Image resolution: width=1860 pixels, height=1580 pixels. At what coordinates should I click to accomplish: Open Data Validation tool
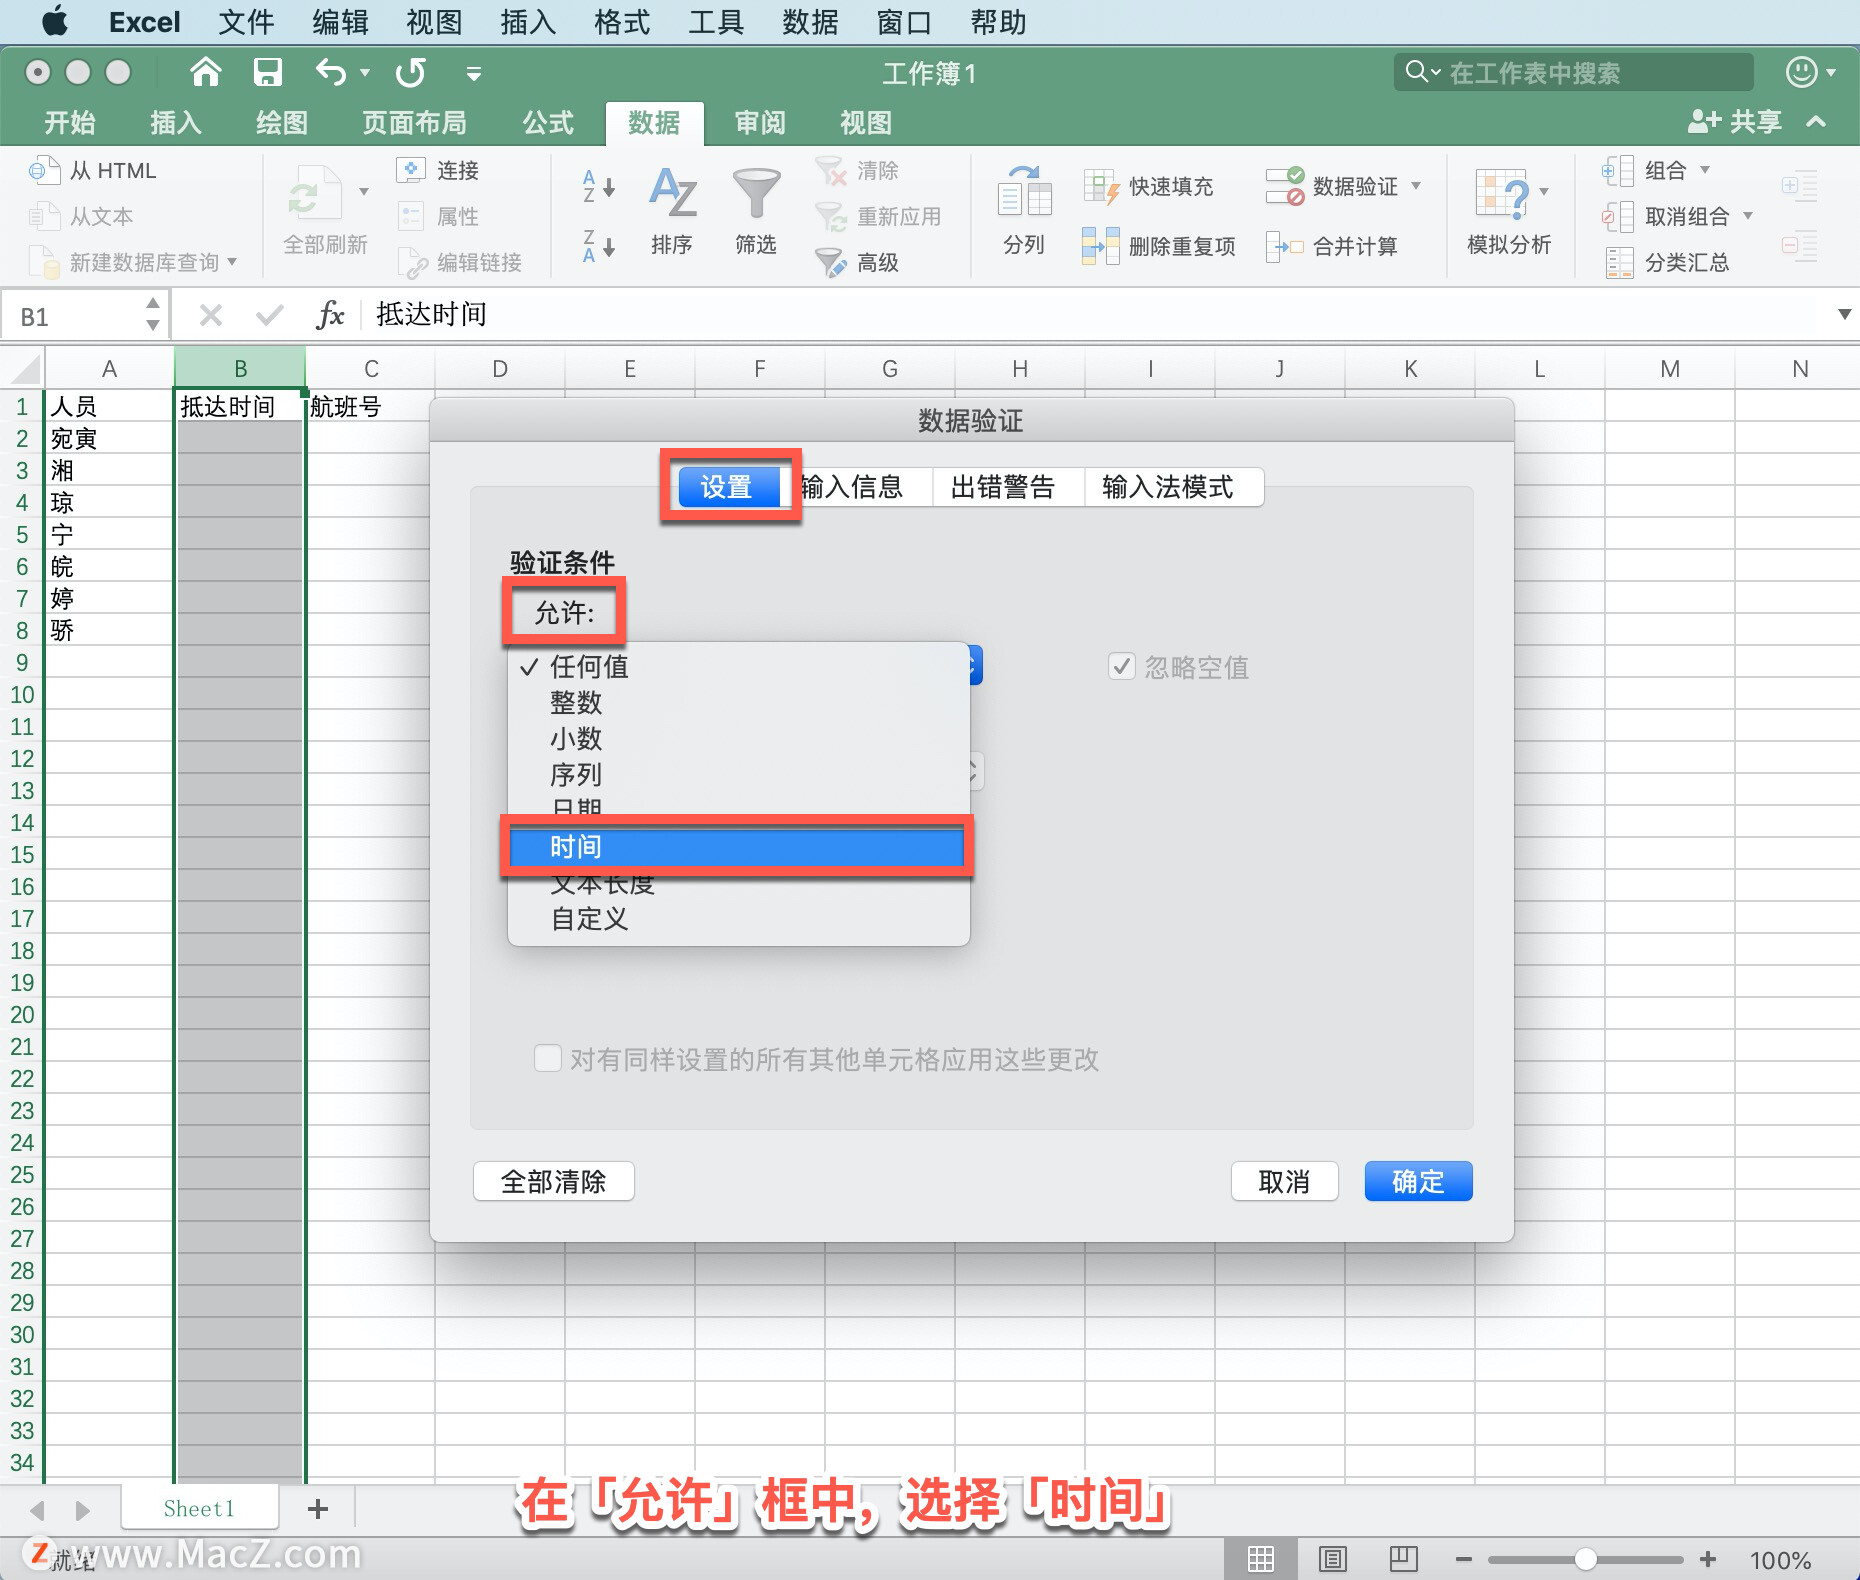1332,187
